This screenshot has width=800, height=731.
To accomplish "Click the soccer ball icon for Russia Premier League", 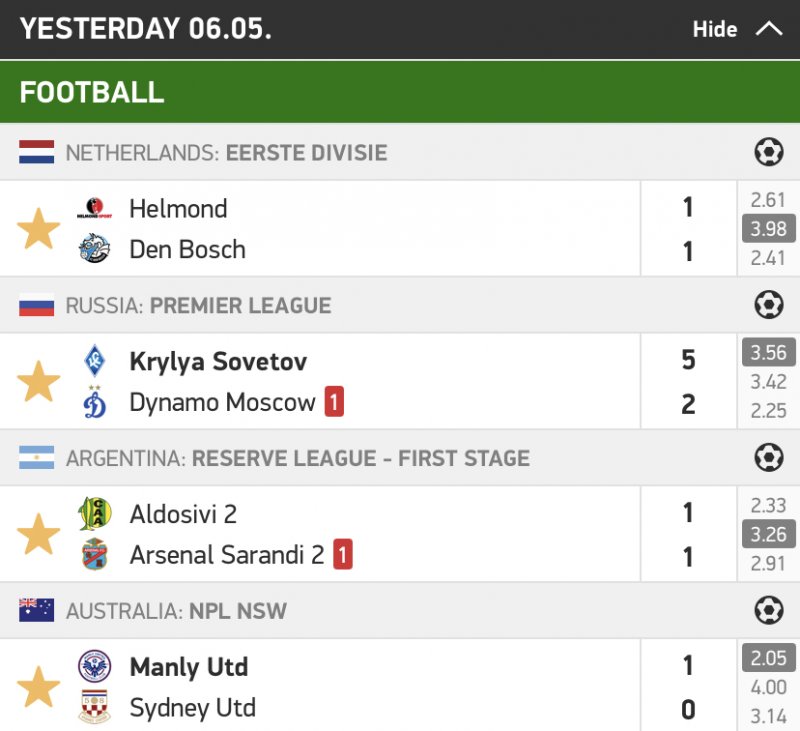I will 768,305.
